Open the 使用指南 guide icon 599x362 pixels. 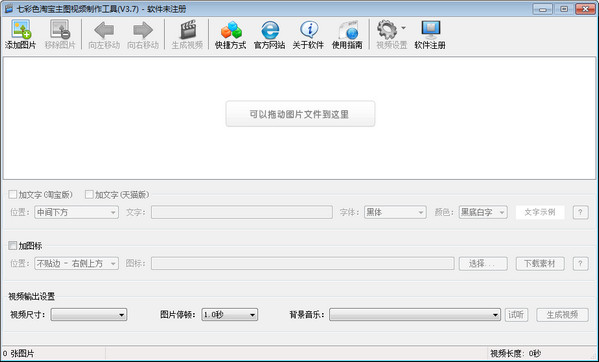348,30
